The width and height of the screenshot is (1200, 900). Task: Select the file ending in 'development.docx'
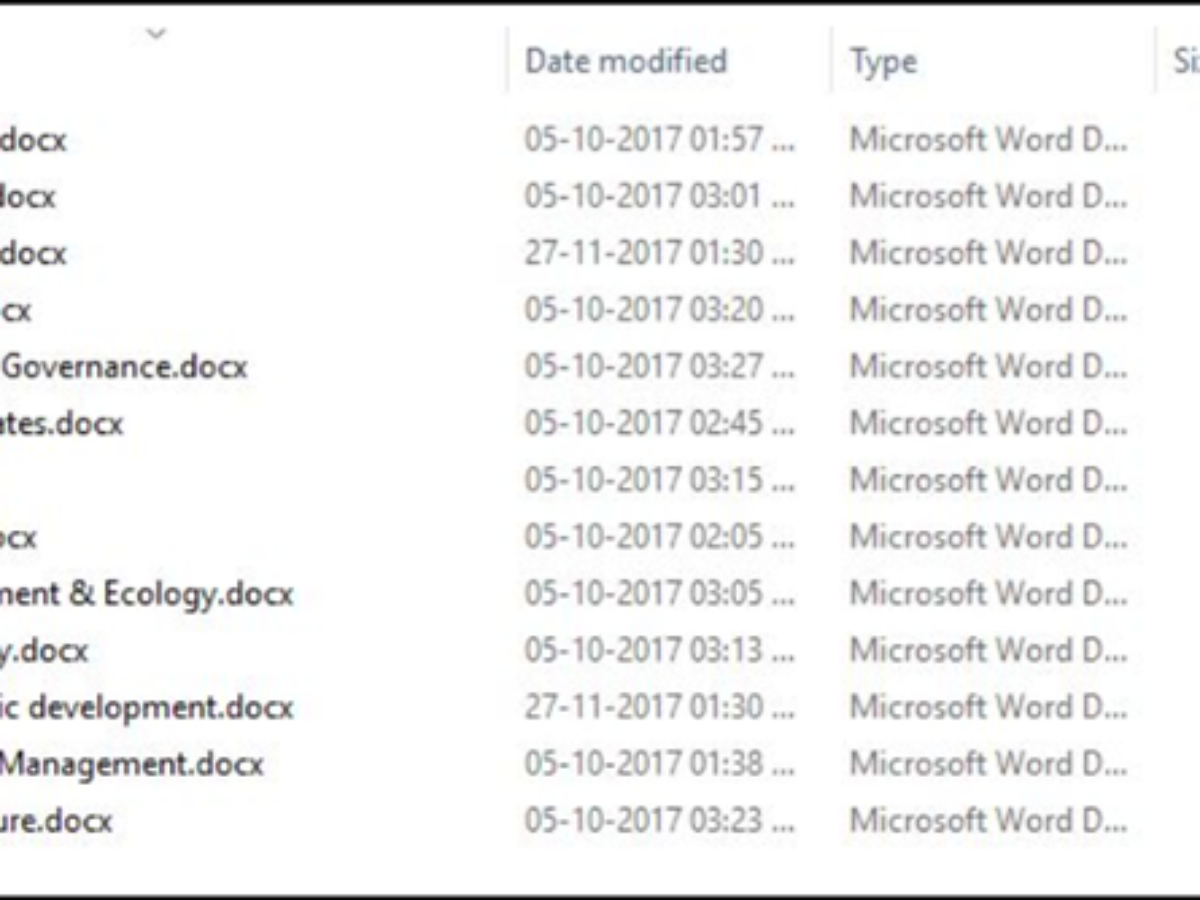[x=147, y=708]
